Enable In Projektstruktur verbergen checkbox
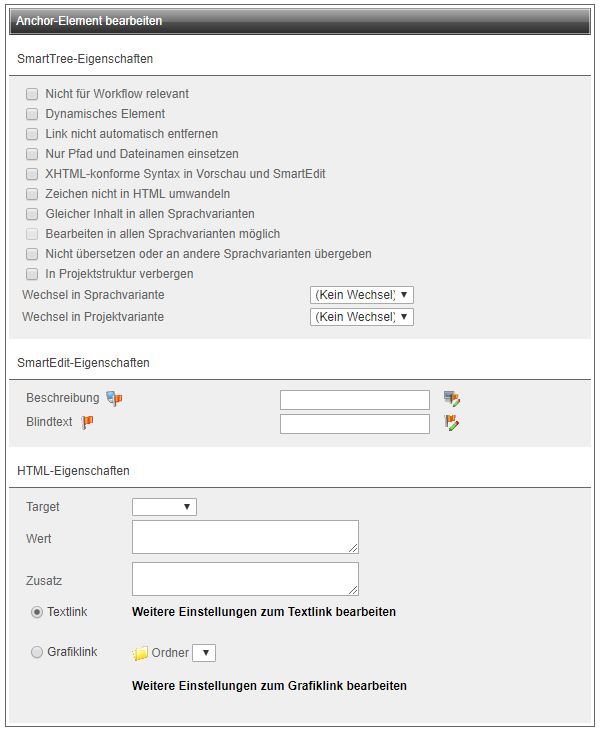The width and height of the screenshot is (600, 731). click(x=32, y=274)
